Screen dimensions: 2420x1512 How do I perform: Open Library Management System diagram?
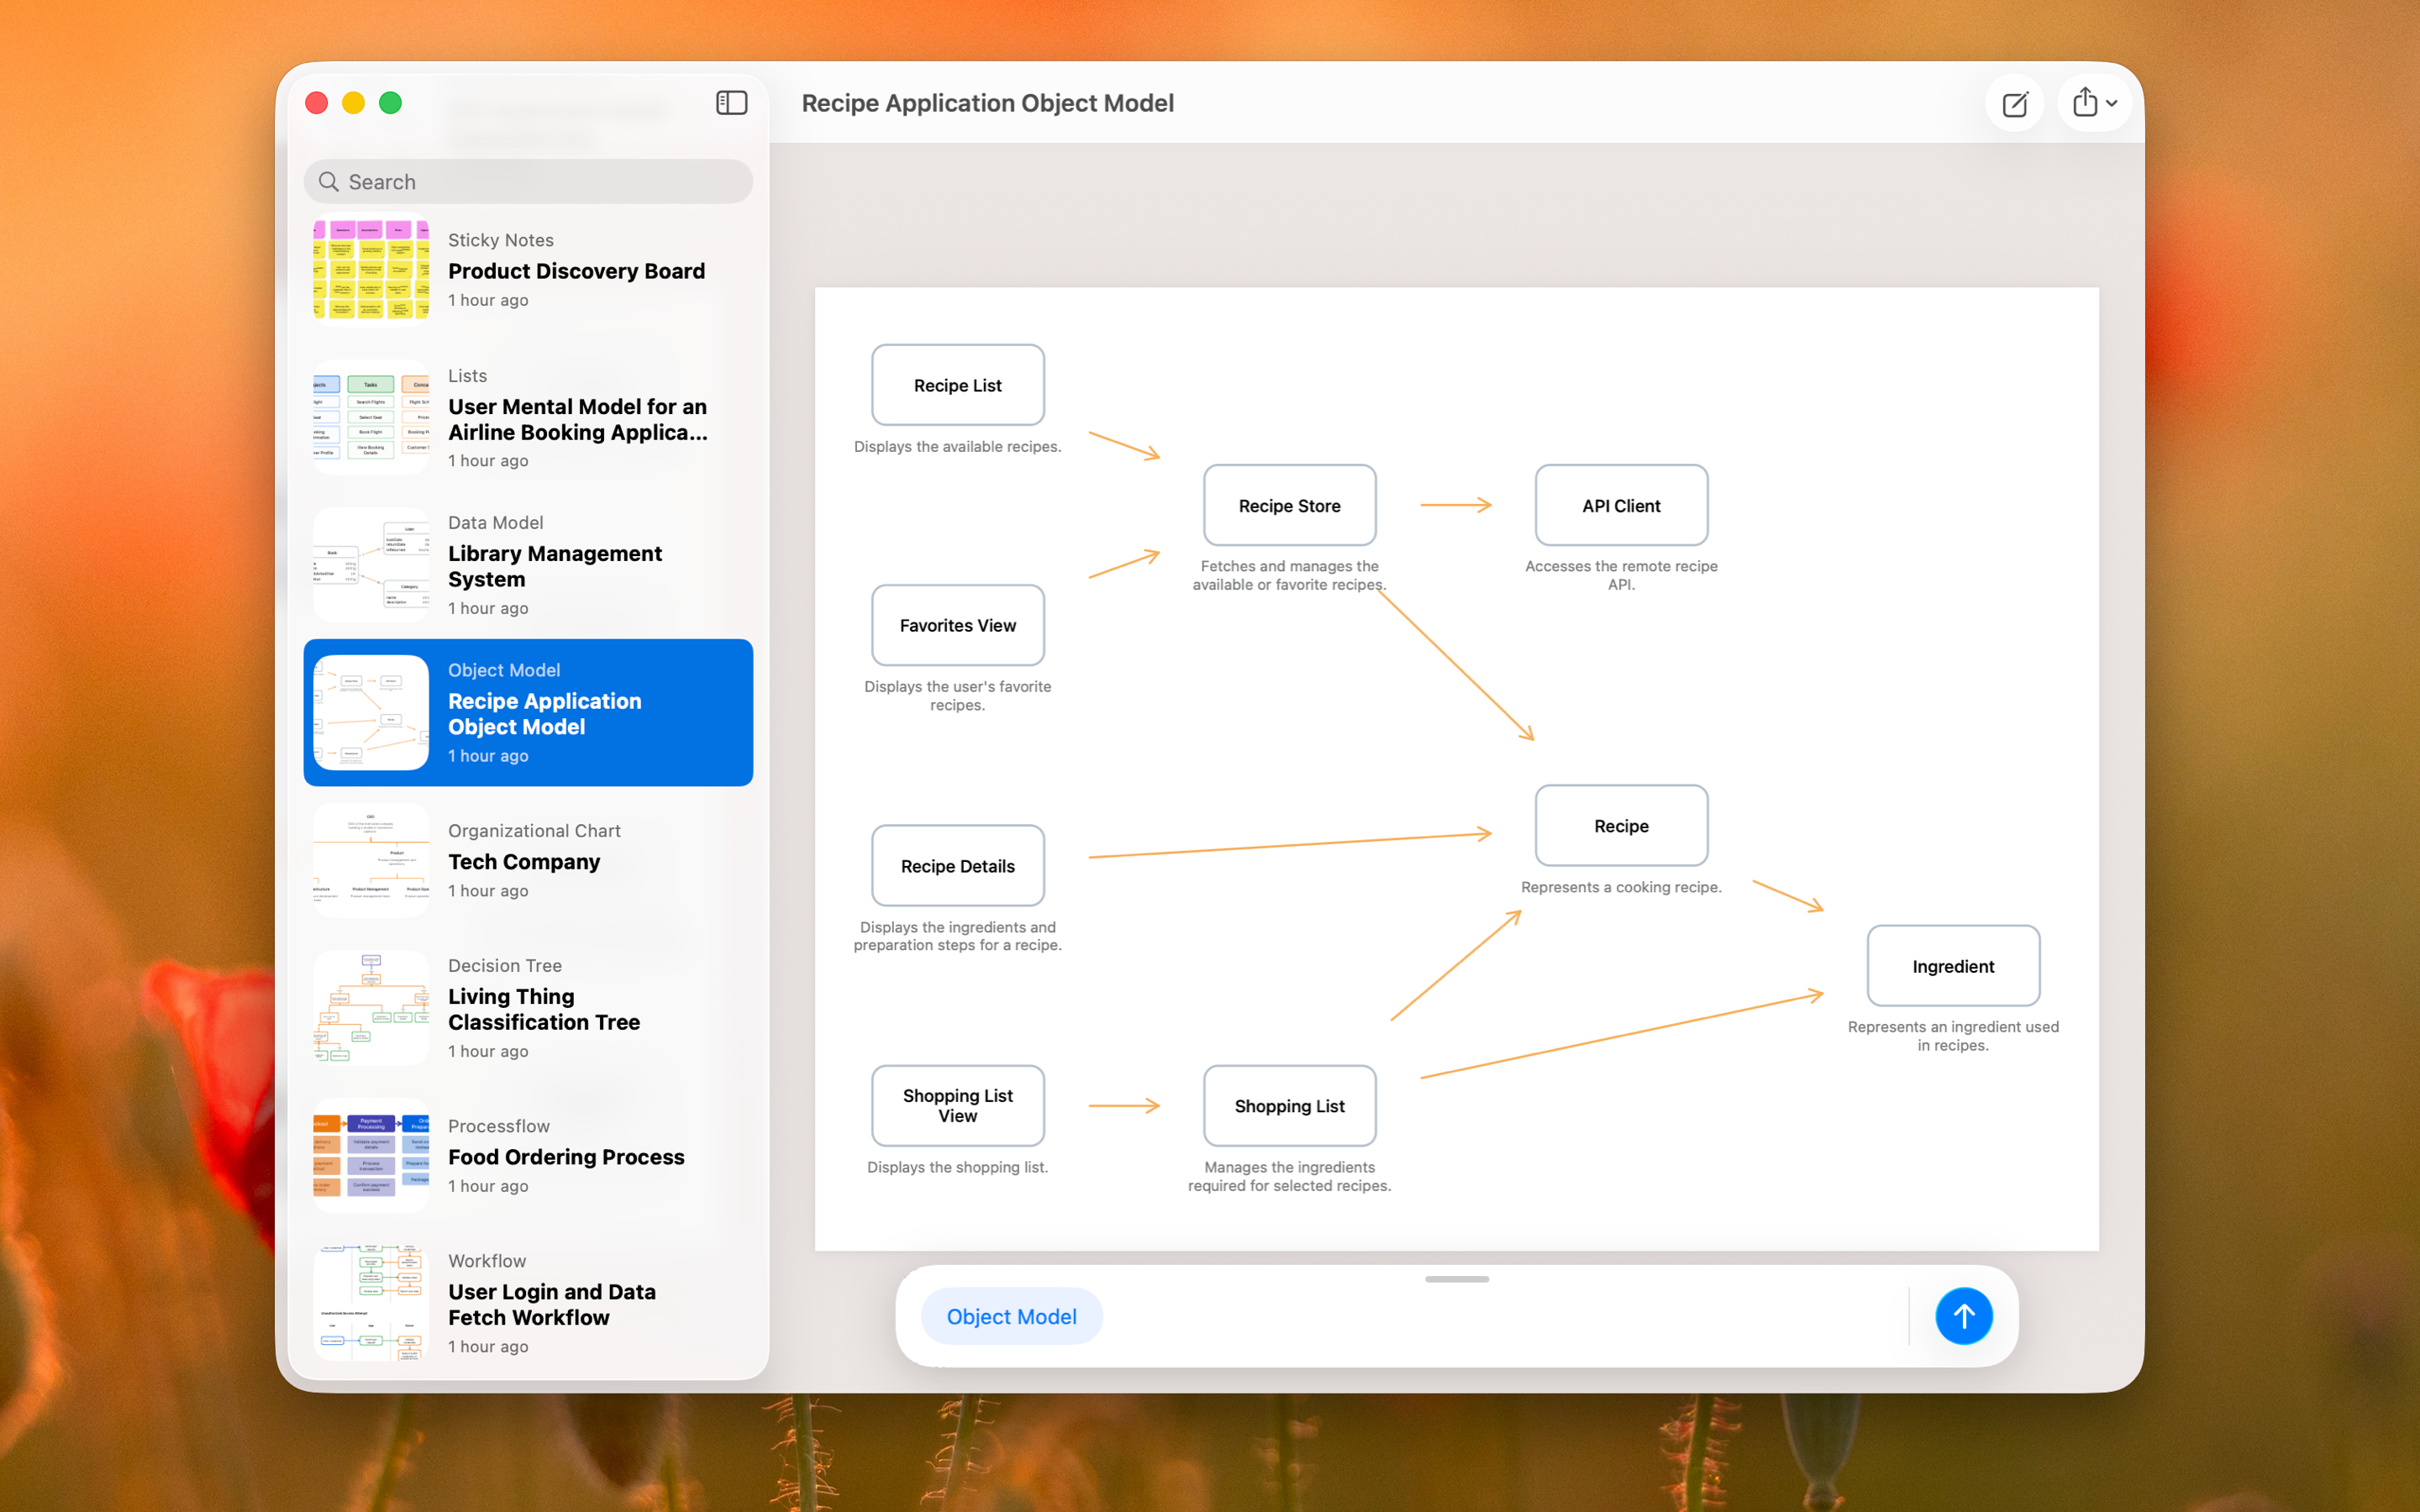tap(528, 565)
